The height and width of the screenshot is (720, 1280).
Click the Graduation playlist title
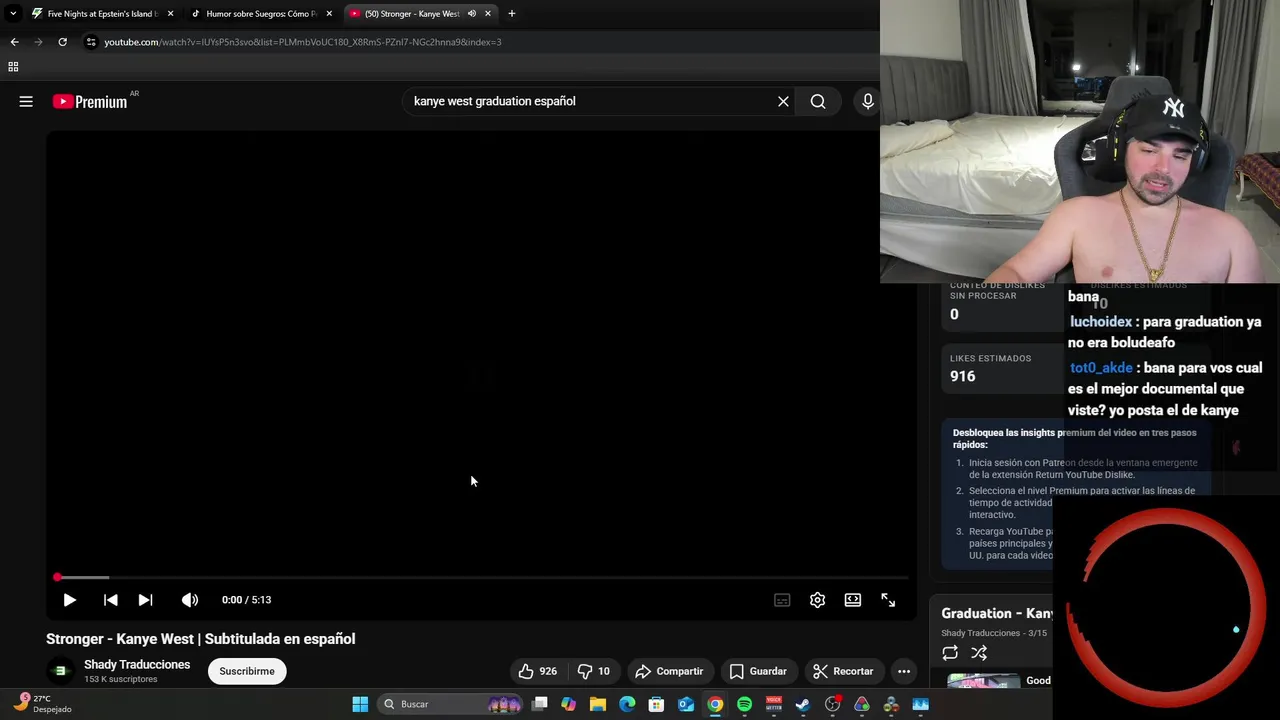click(997, 613)
